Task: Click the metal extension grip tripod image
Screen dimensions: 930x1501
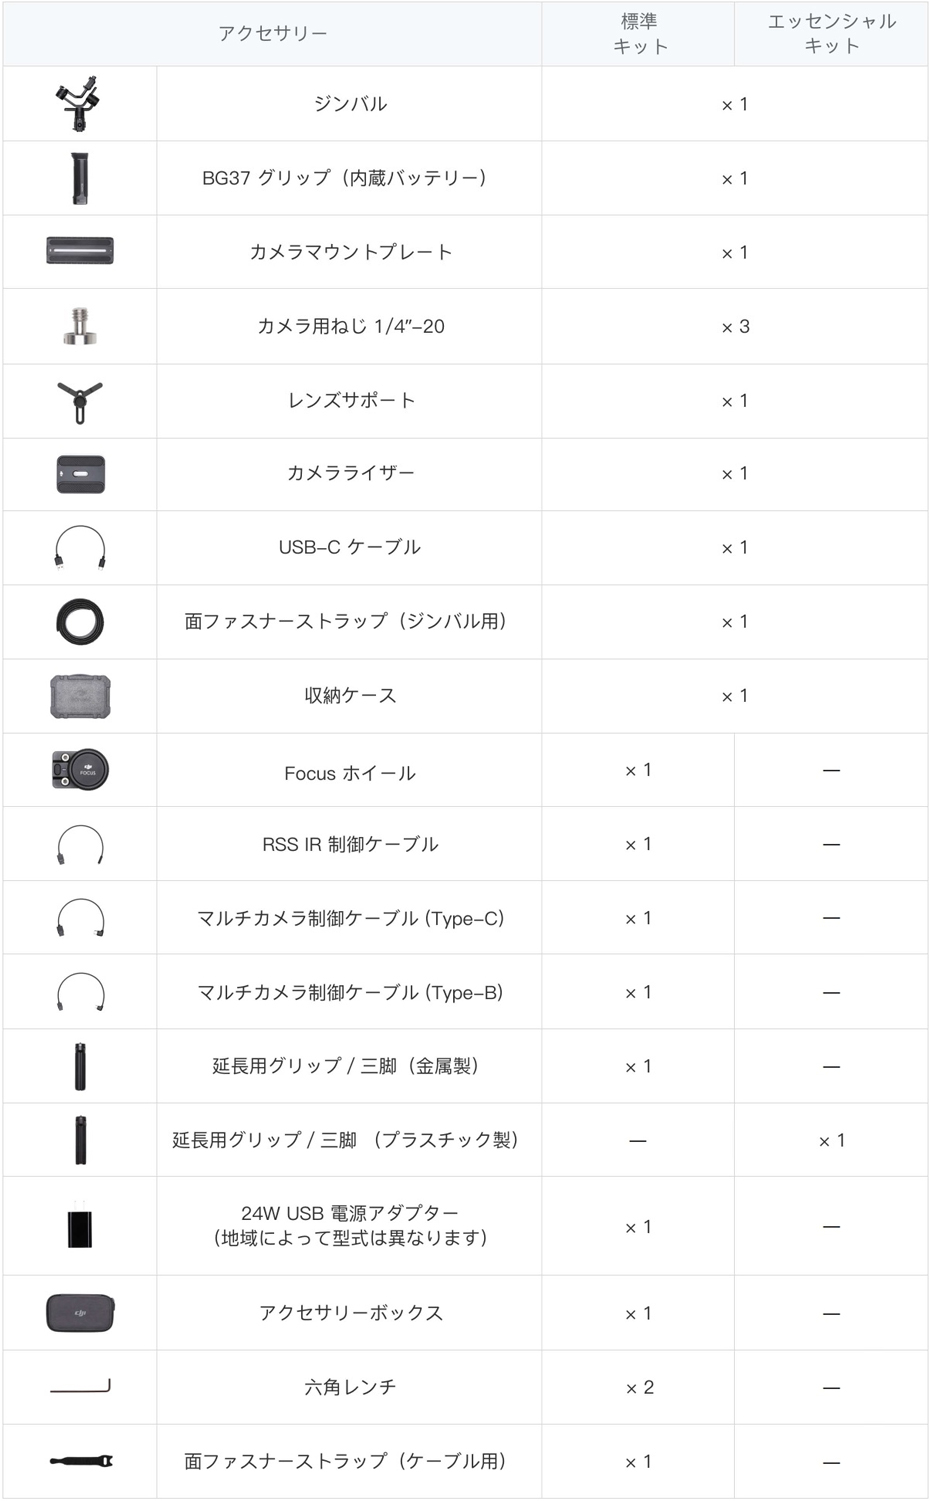Action: coord(80,1066)
